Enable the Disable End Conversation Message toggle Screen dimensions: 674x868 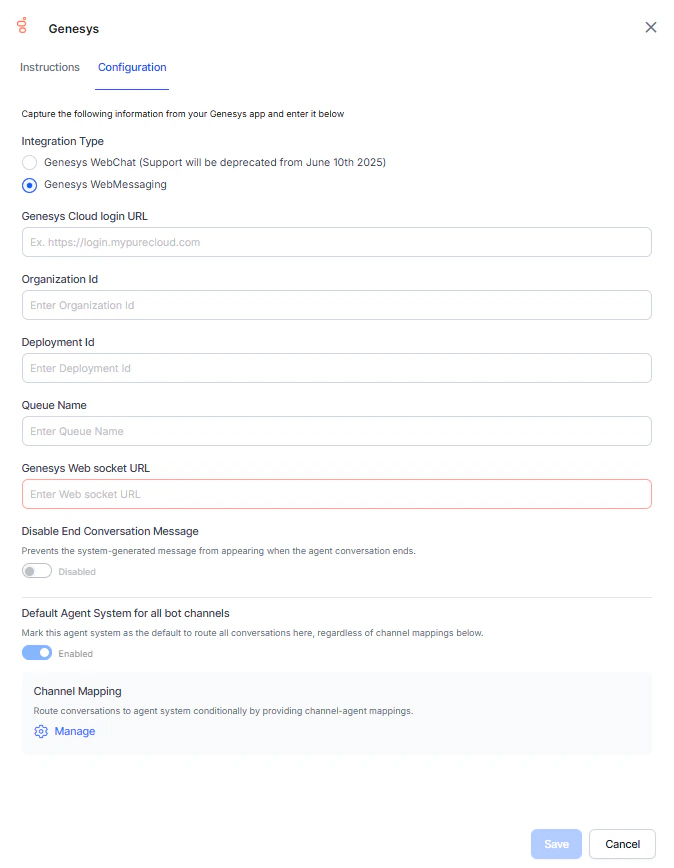(x=36, y=570)
